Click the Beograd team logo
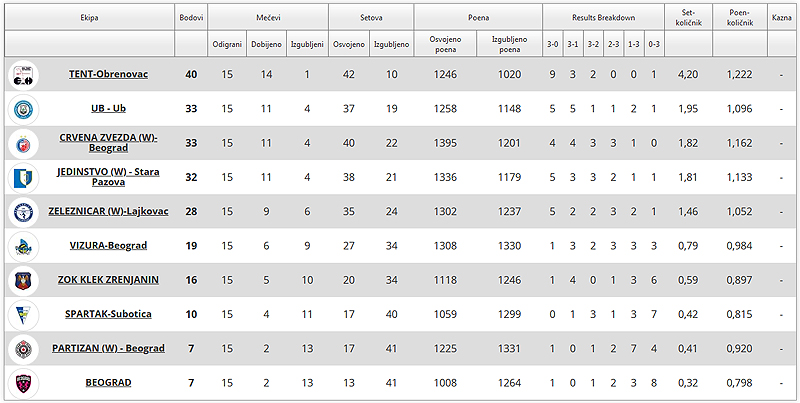This screenshot has width=800, height=403. 23,383
